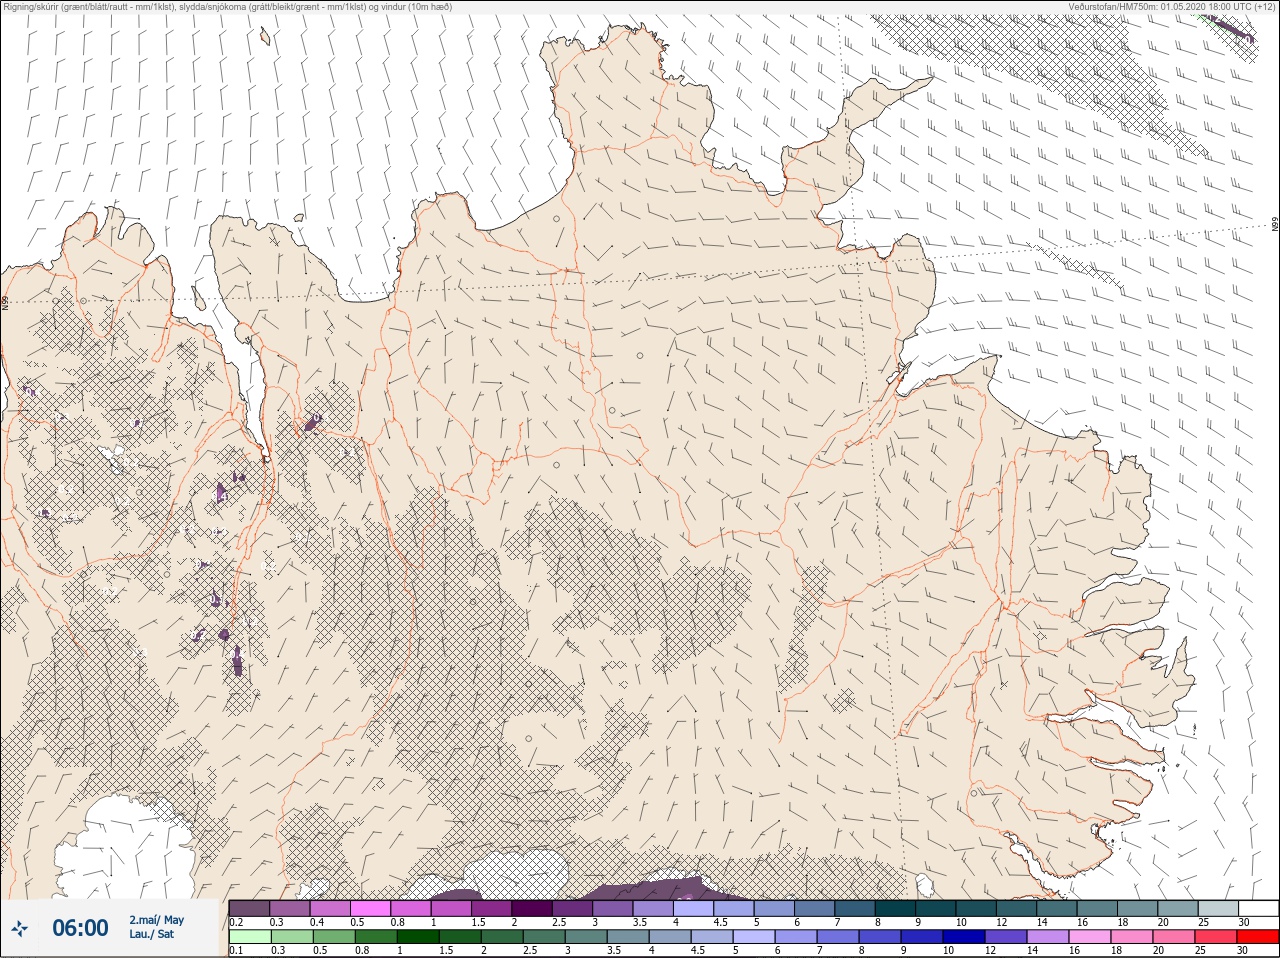
Task: Click the N99 label at right map edge
Action: pos(1275,226)
